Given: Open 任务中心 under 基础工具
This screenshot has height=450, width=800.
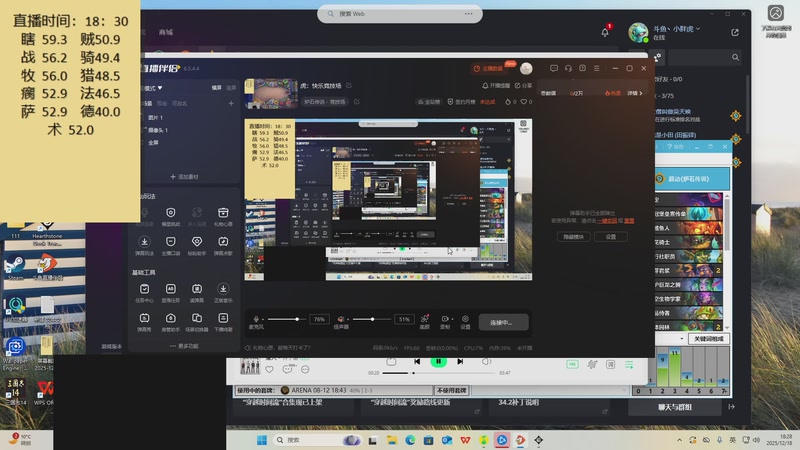Looking at the screenshot, I should pyautogui.click(x=144, y=293).
